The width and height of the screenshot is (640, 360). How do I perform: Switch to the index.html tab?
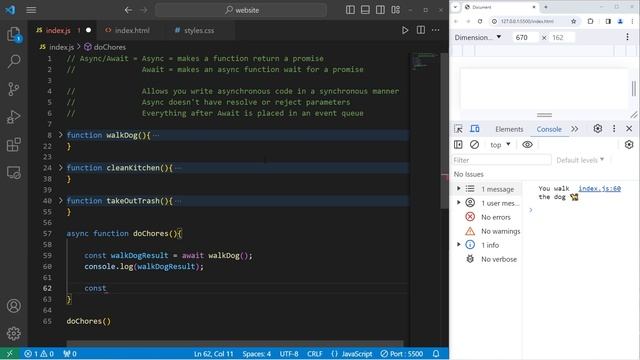132,30
